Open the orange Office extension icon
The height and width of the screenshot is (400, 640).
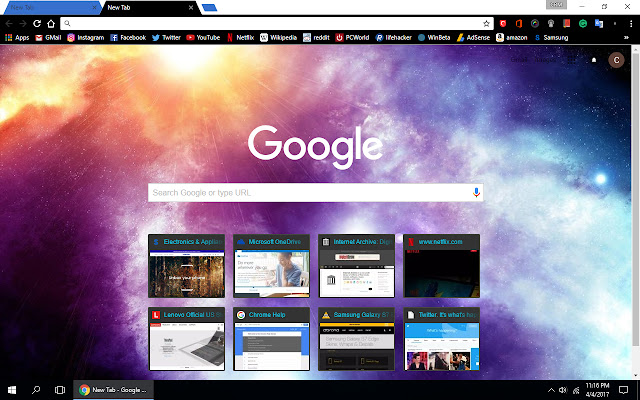(x=519, y=24)
